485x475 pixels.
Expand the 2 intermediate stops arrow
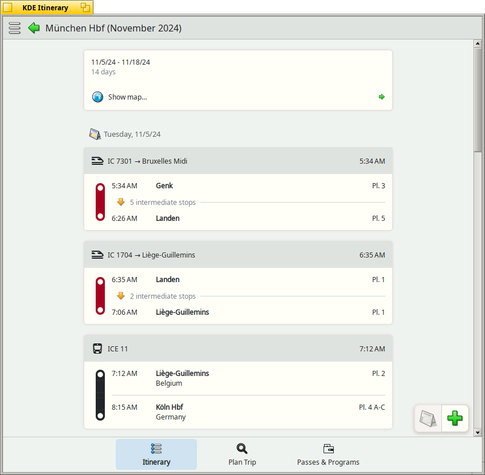[x=121, y=296]
